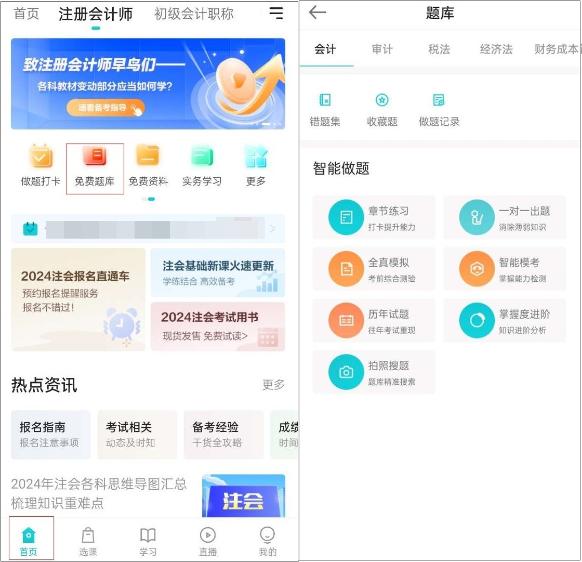This screenshot has height=562, width=582.
Task: Start 章节练习 chapter practice
Action: (x=374, y=217)
